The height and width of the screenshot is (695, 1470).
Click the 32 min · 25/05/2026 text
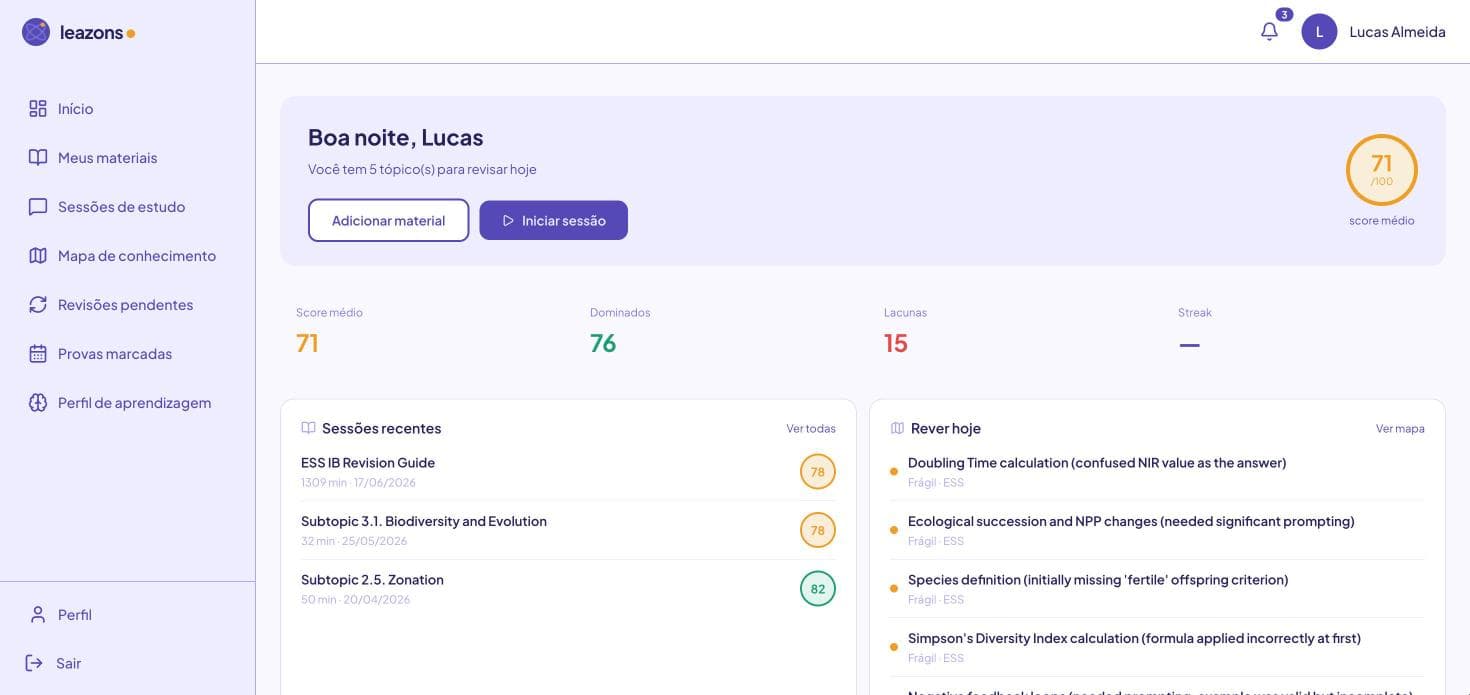point(354,541)
